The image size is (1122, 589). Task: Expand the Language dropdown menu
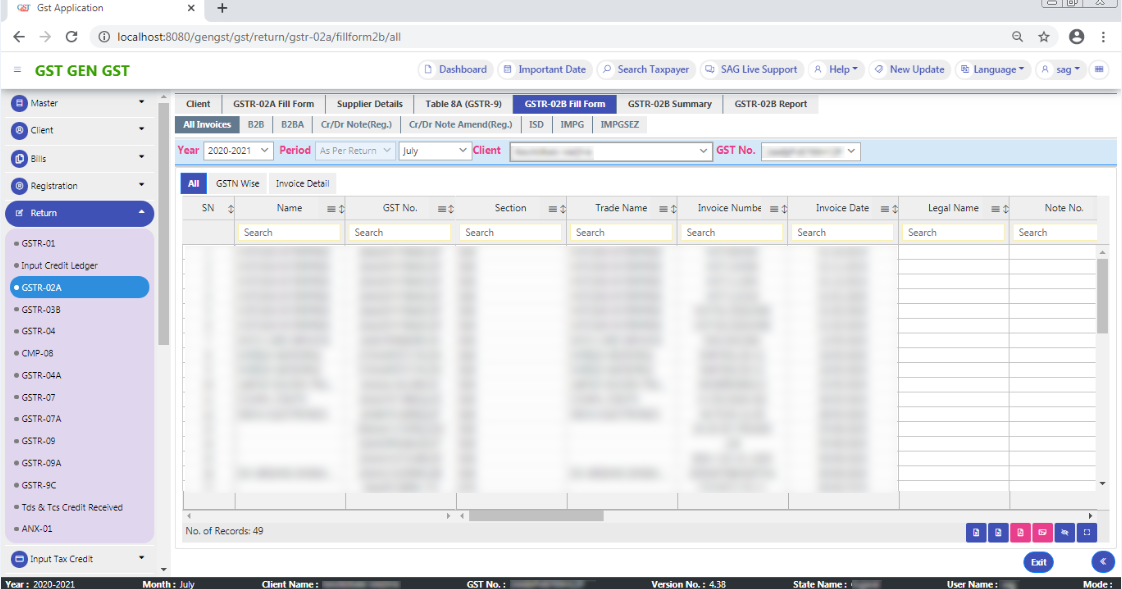pos(993,70)
